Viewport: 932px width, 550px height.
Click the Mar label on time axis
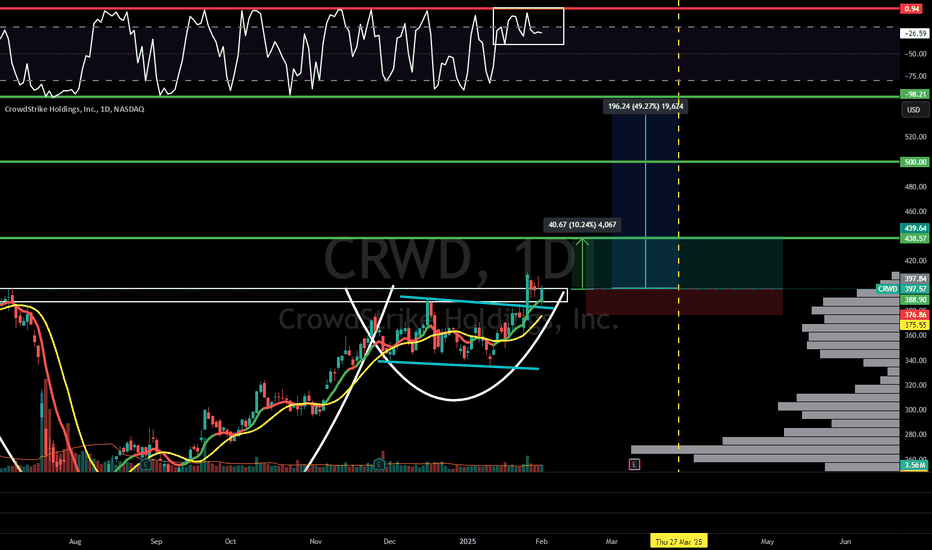click(612, 542)
